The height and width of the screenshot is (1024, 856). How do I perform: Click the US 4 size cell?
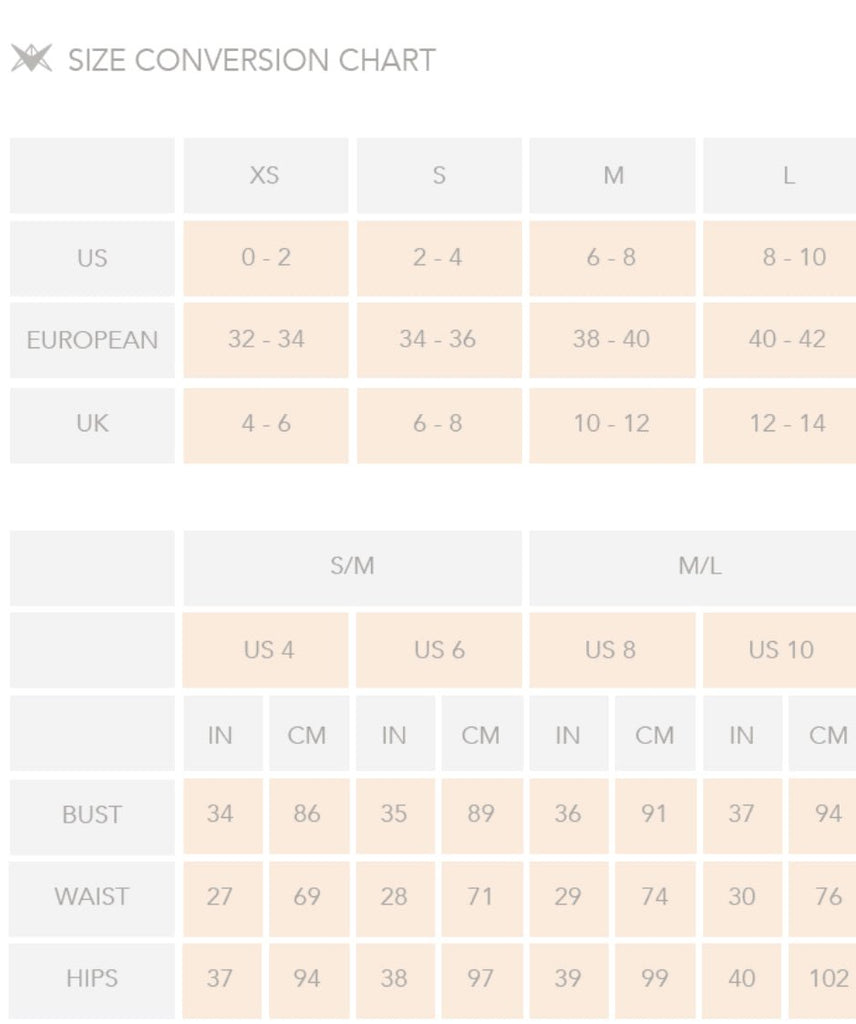tap(266, 650)
